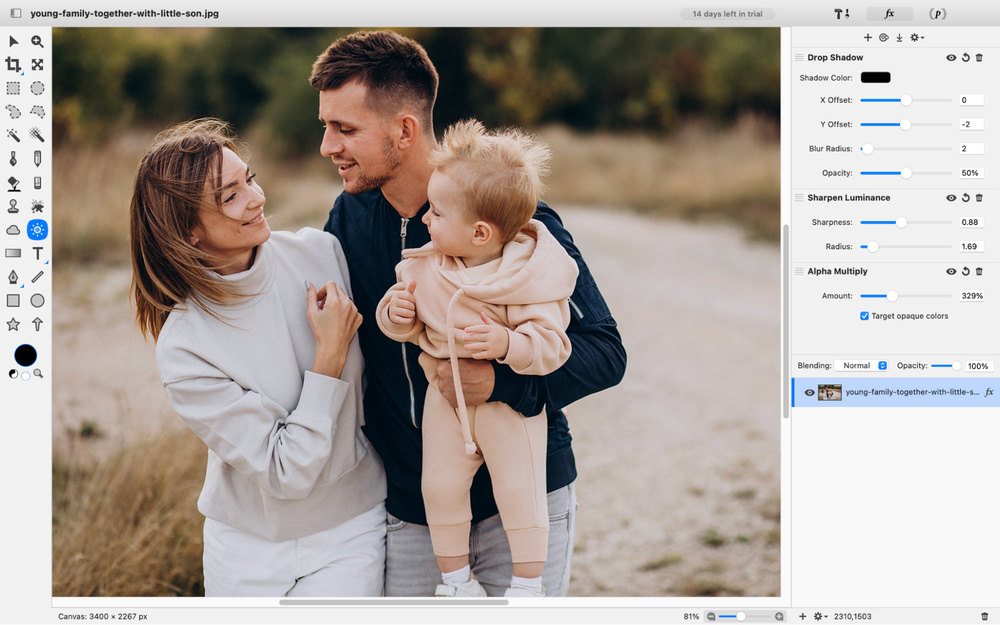Viewport: 1000px width, 625px height.
Task: Select the Magic Wand tool
Action: point(13,135)
